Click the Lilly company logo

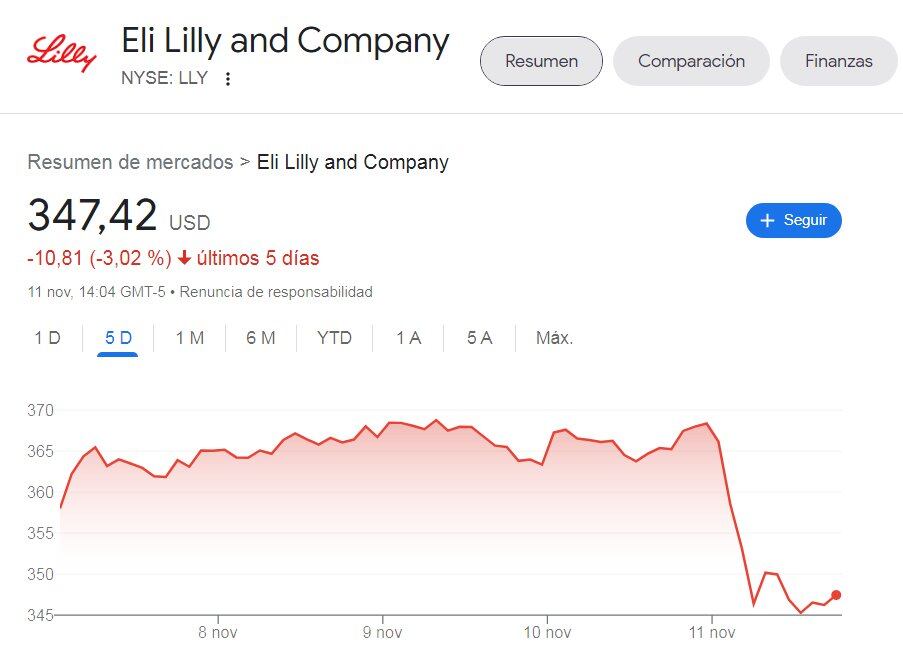62,53
